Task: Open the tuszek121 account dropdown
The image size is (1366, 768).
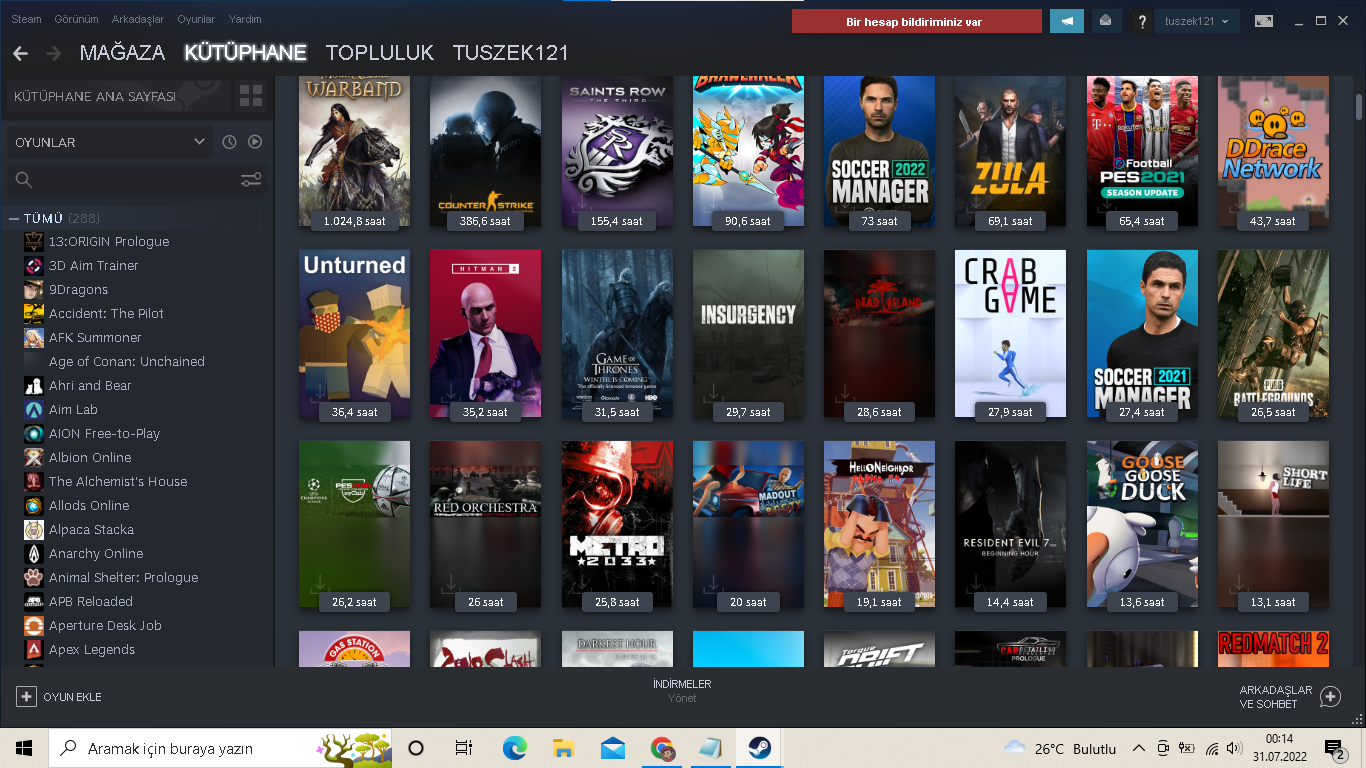Action: pos(1198,21)
